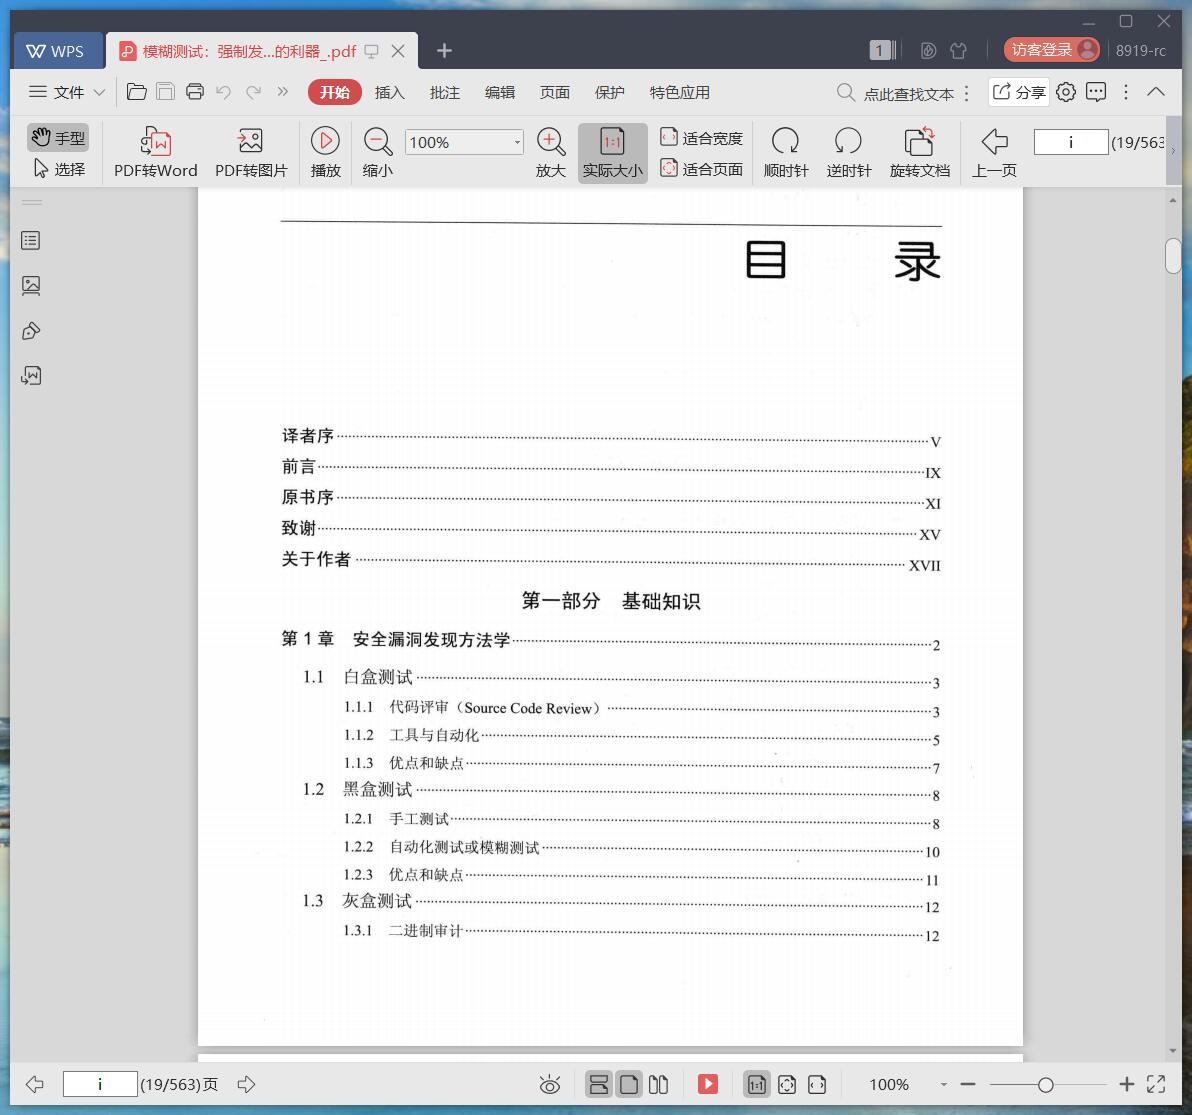The height and width of the screenshot is (1115, 1192).
Task: Expand the 文件 dropdown arrow
Action: 99,93
